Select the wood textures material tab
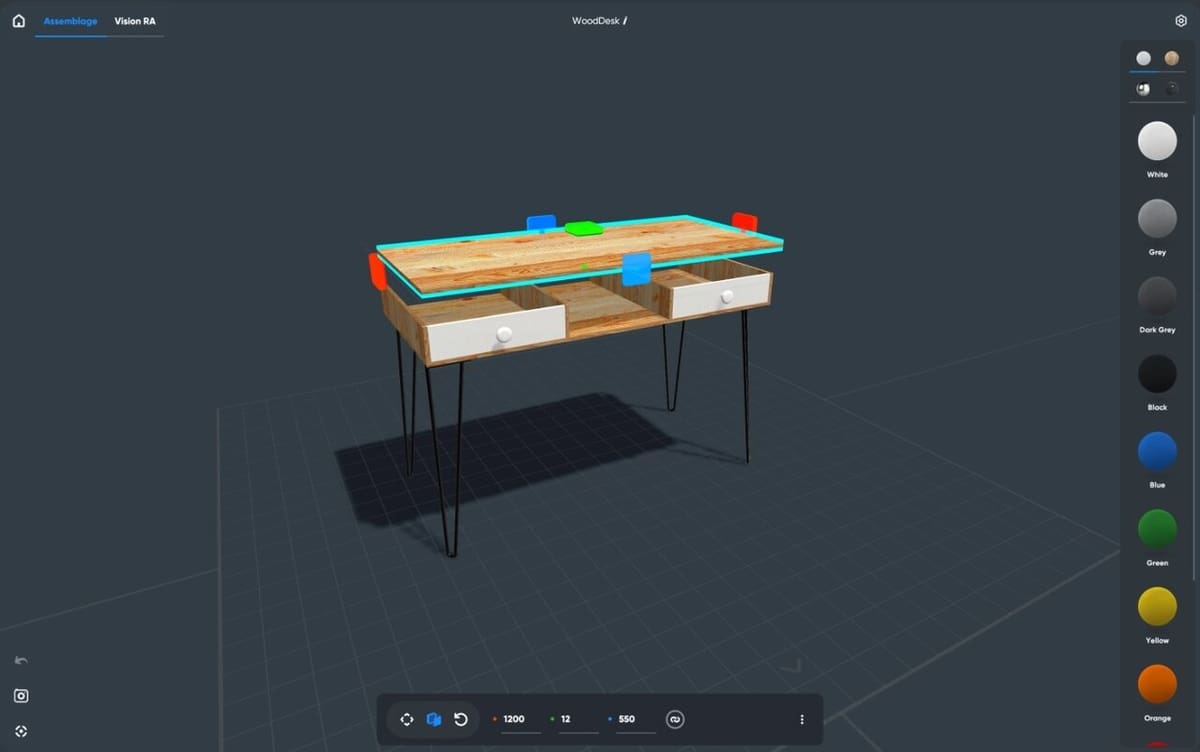 (1171, 58)
